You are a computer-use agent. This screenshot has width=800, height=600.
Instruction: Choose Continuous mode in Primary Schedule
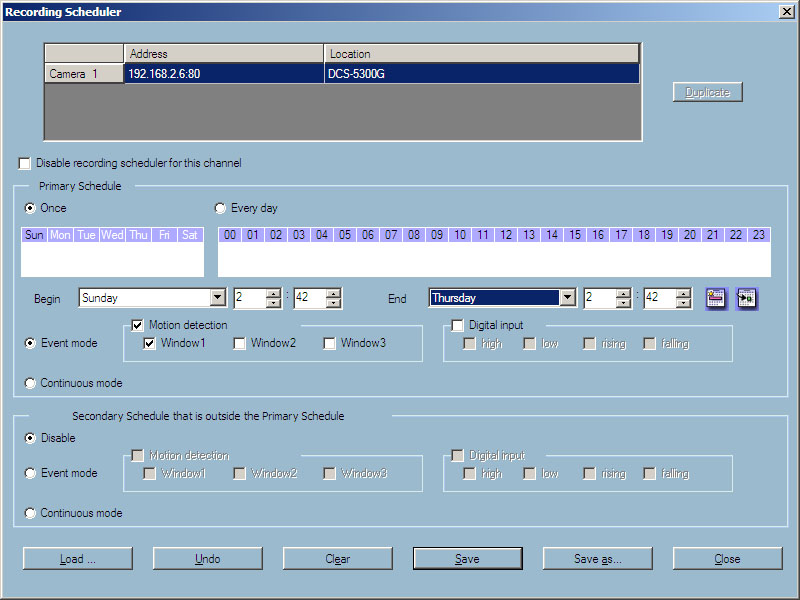31,383
